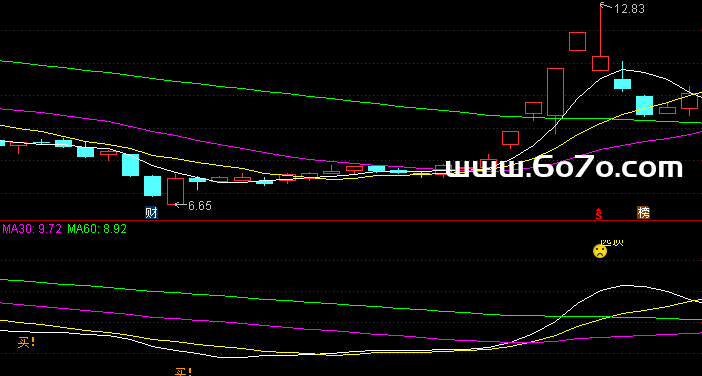Click the 12.83 high price label

629,9
